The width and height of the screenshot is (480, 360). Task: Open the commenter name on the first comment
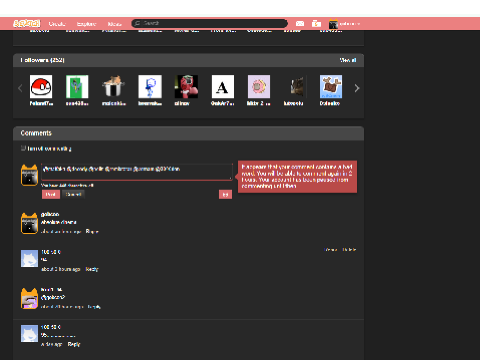pos(50,214)
